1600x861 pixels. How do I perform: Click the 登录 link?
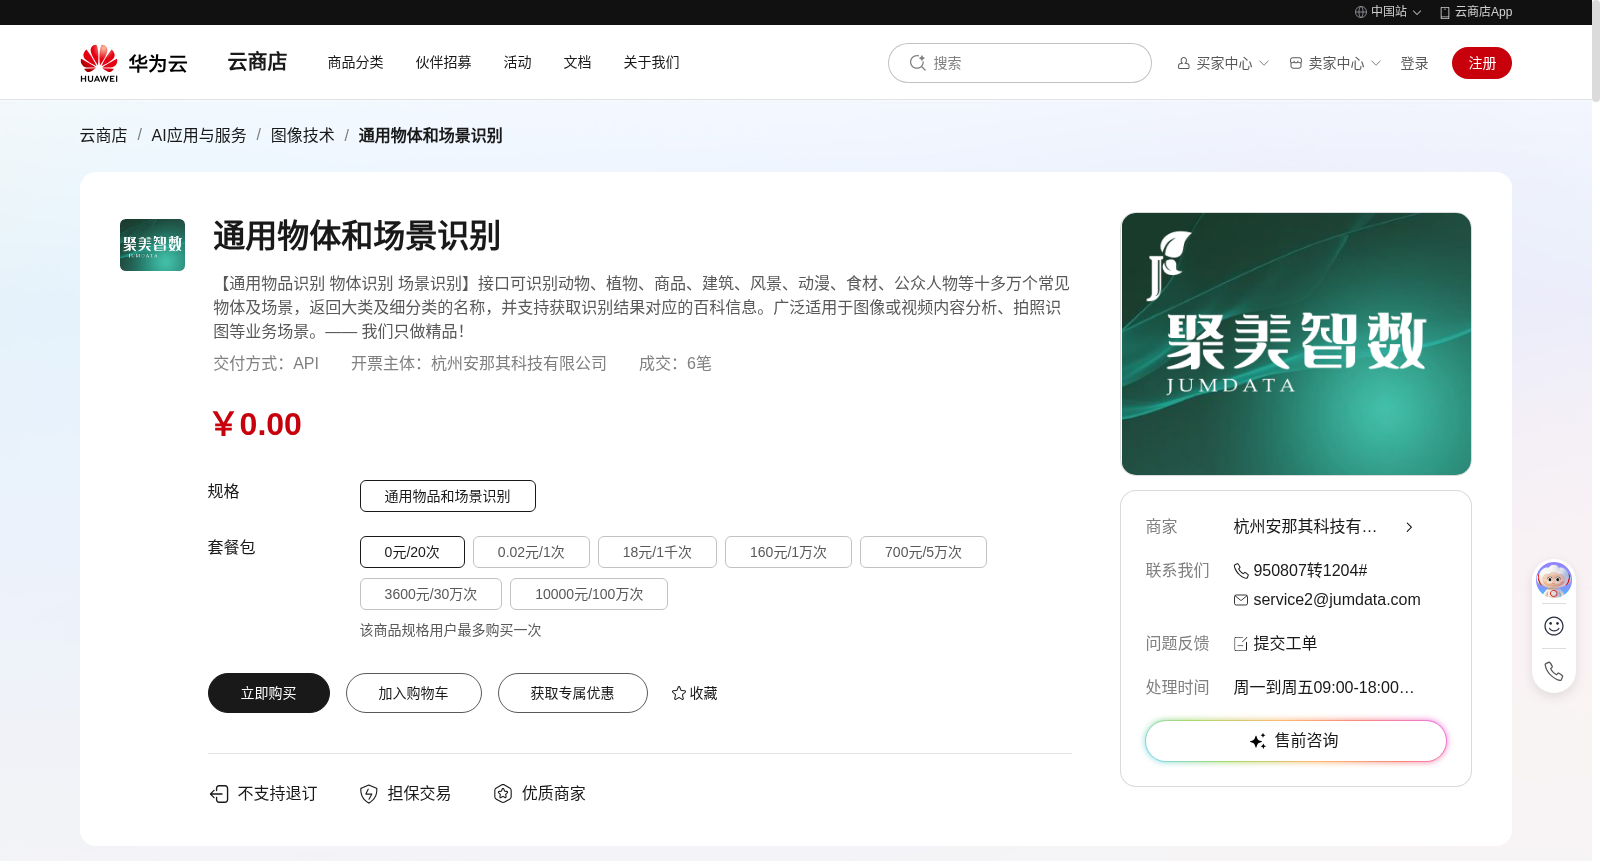(1414, 63)
